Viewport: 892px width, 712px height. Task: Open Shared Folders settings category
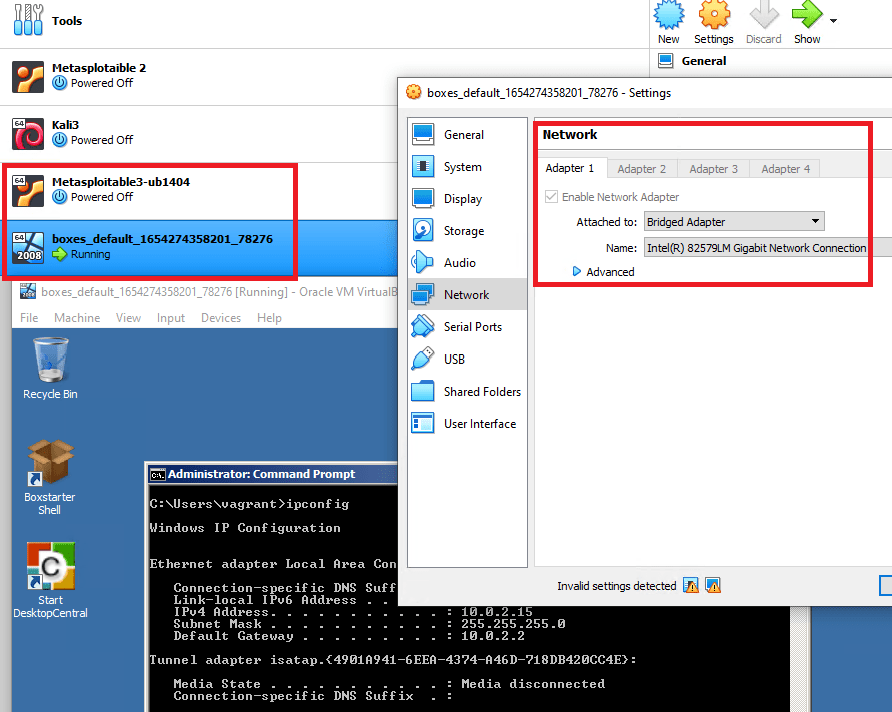[468, 391]
